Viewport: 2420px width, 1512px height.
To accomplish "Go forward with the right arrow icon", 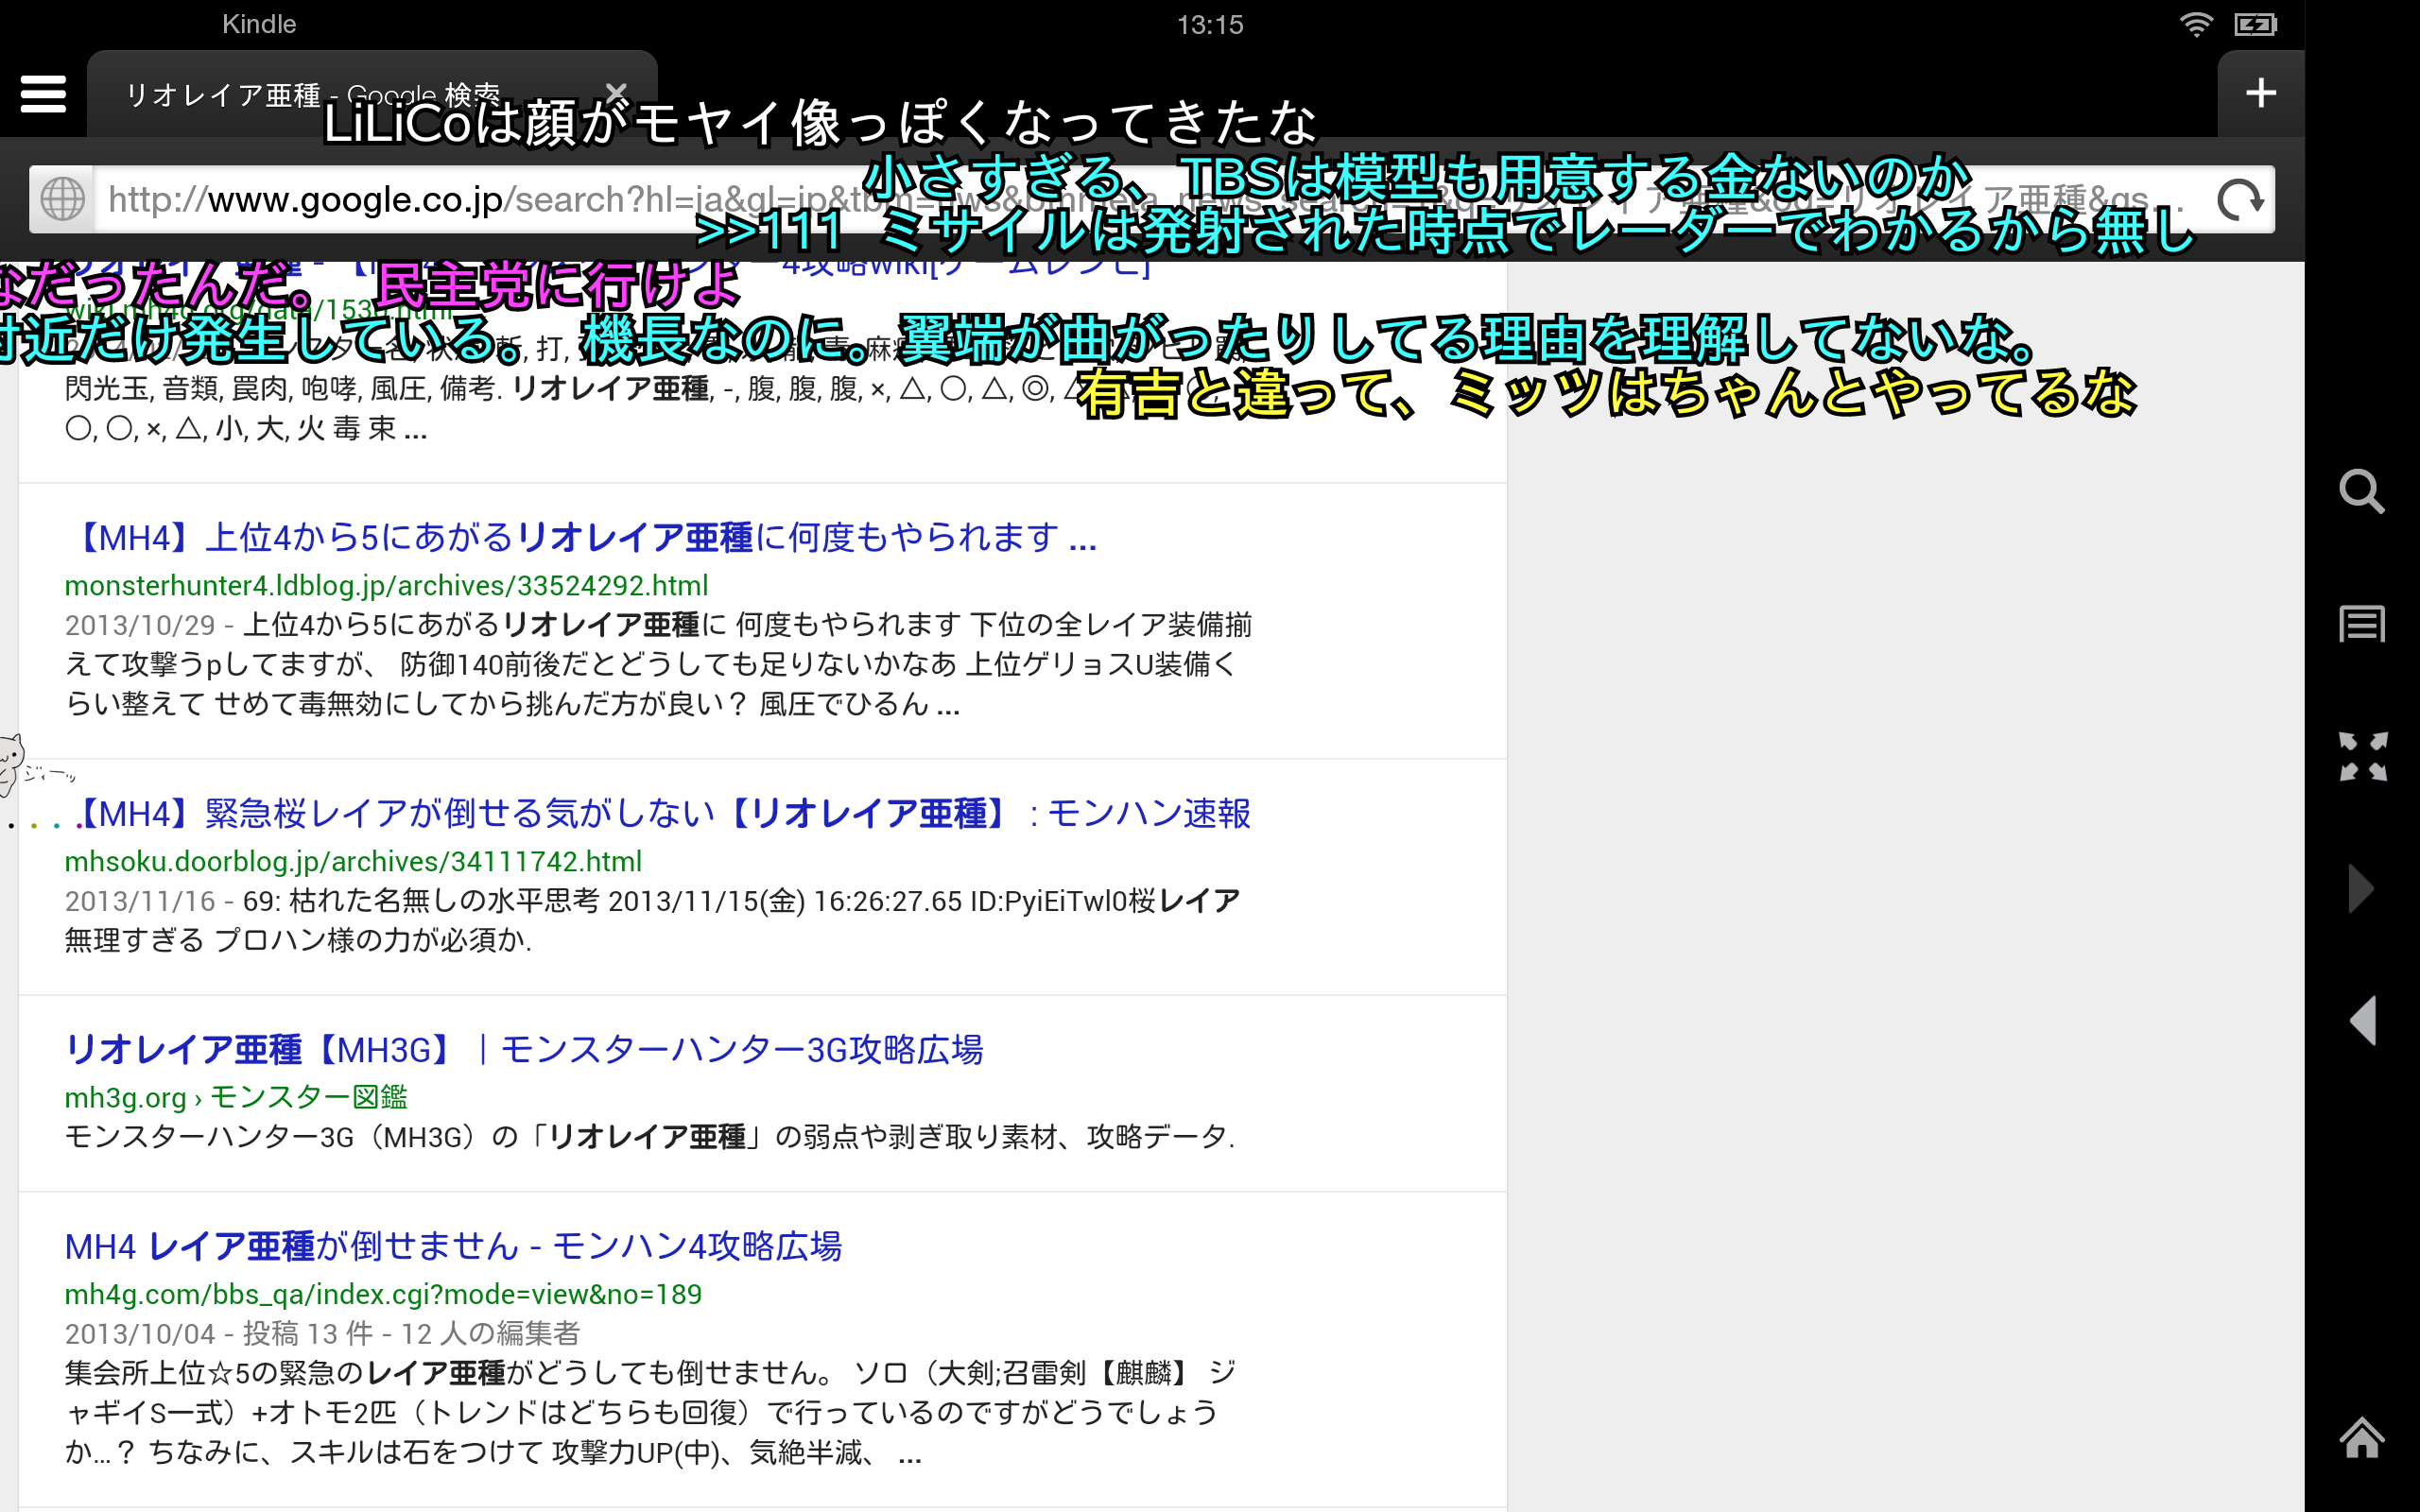I will click(x=2361, y=888).
